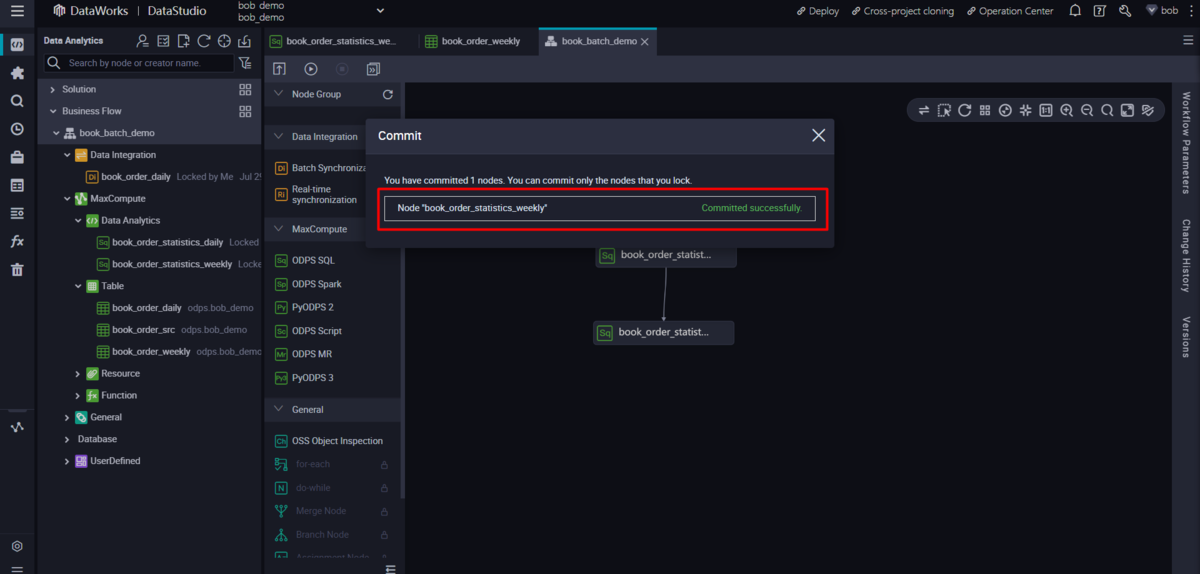
Task: Click the fullscreen icon on canvas toolbar
Action: [1128, 111]
